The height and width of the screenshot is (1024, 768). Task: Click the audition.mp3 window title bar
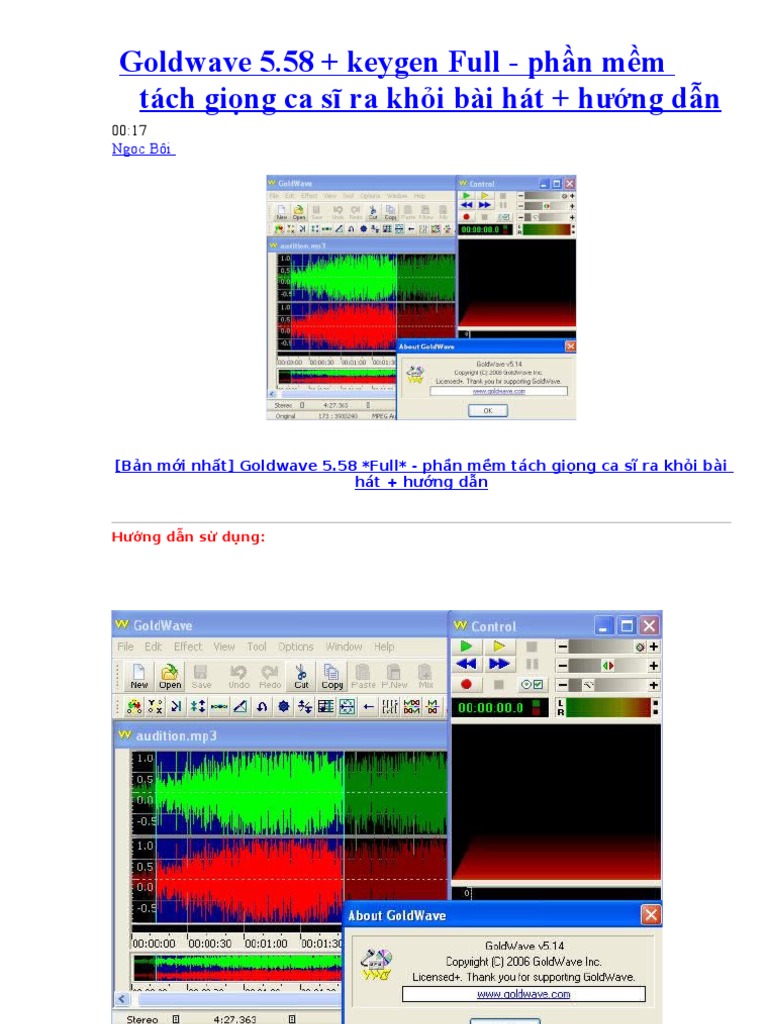tap(281, 735)
